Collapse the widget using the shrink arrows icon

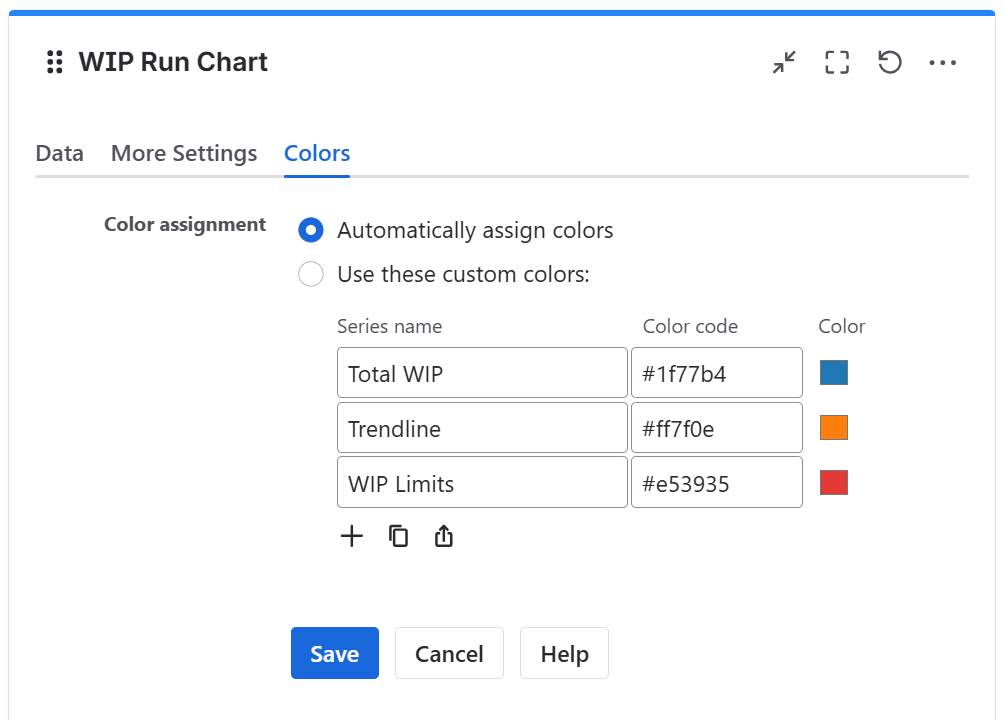[x=784, y=62]
